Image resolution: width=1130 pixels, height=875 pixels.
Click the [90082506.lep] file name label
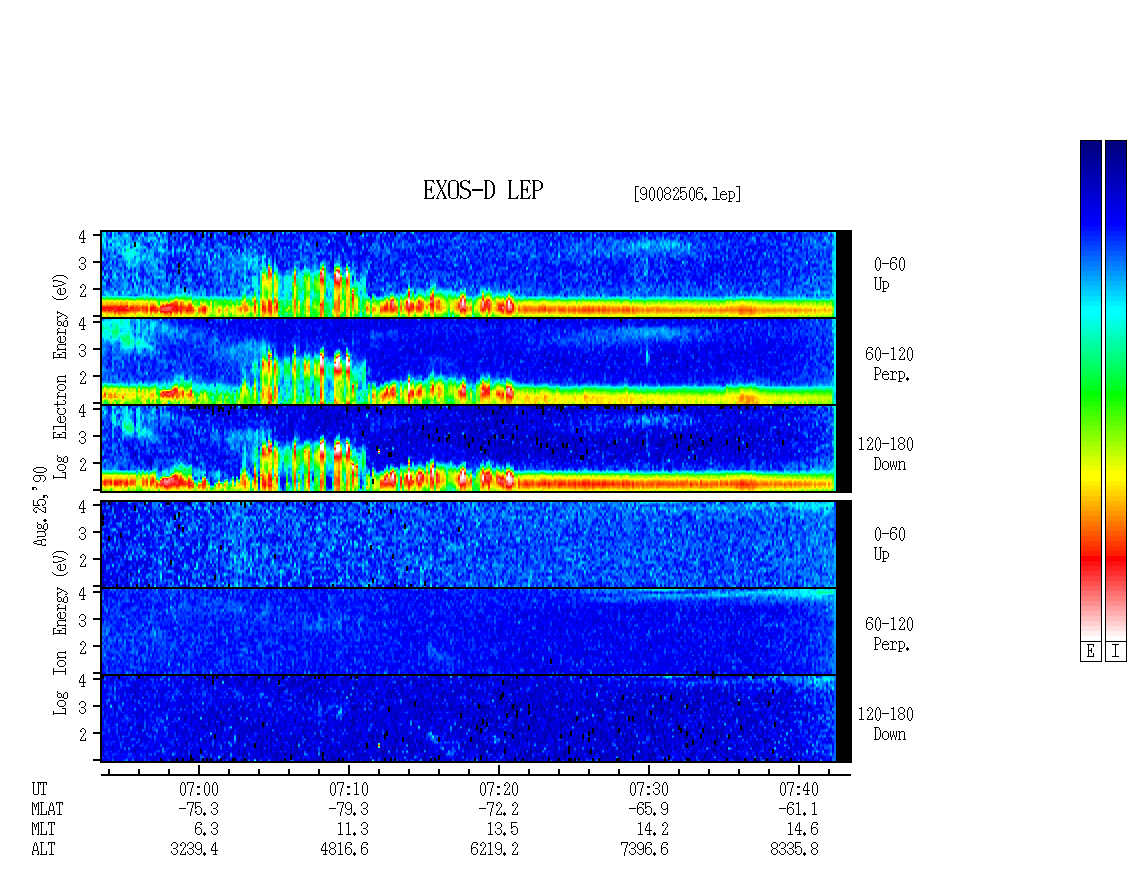tap(687, 194)
